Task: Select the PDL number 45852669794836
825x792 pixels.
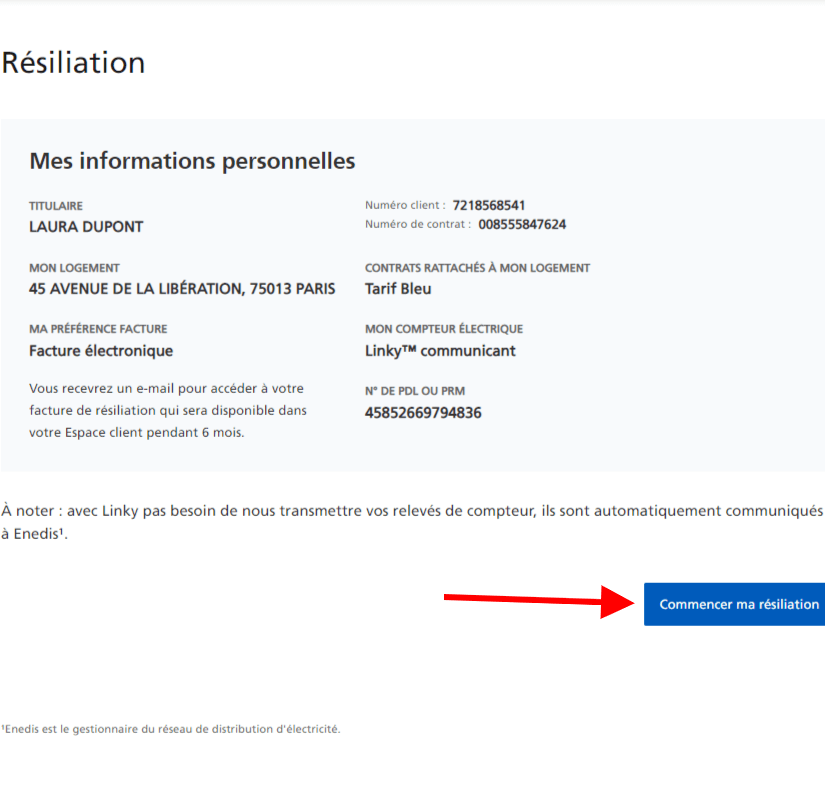Action: point(423,412)
